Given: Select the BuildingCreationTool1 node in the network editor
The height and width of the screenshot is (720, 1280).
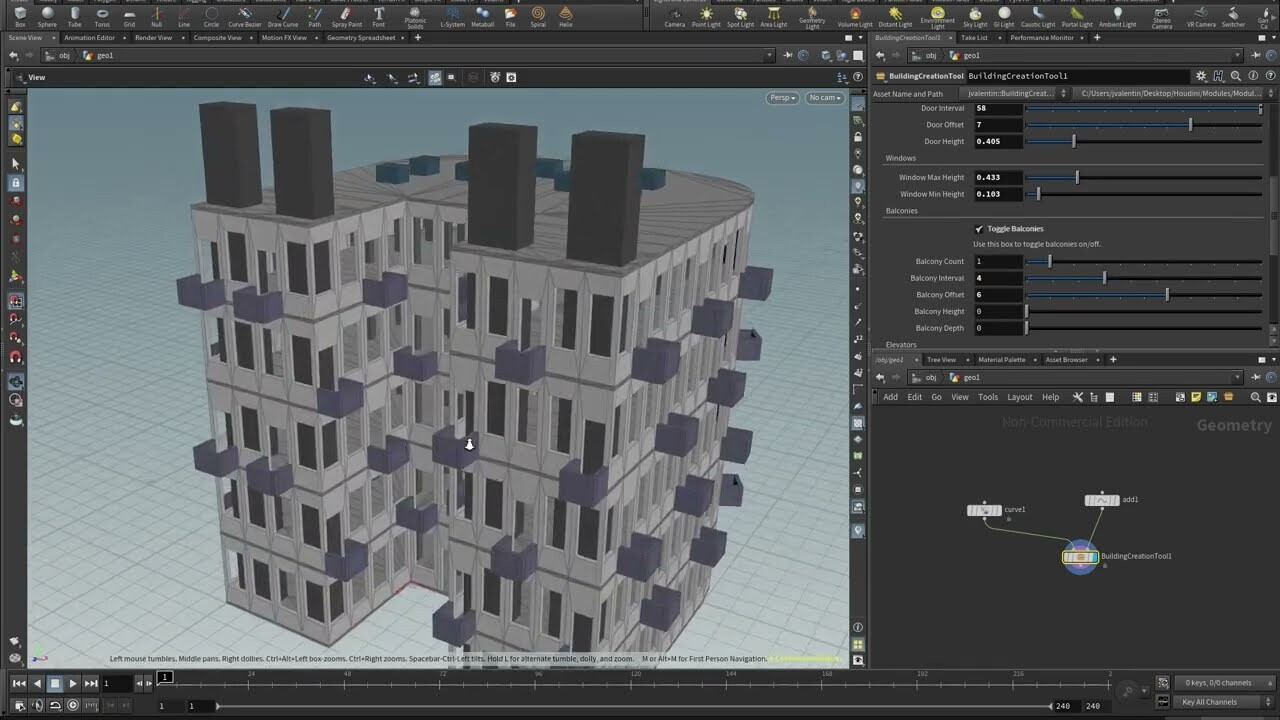Looking at the screenshot, I should (x=1080, y=556).
